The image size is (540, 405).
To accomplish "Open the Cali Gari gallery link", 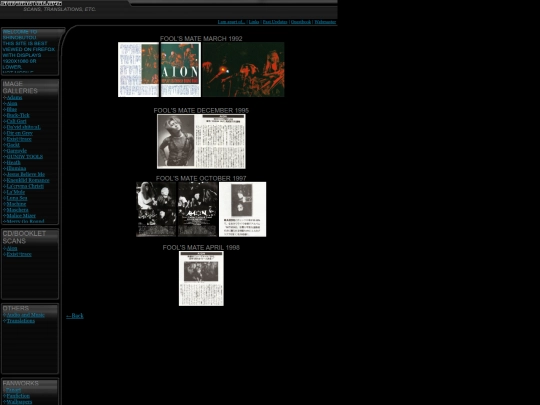I will (17, 121).
